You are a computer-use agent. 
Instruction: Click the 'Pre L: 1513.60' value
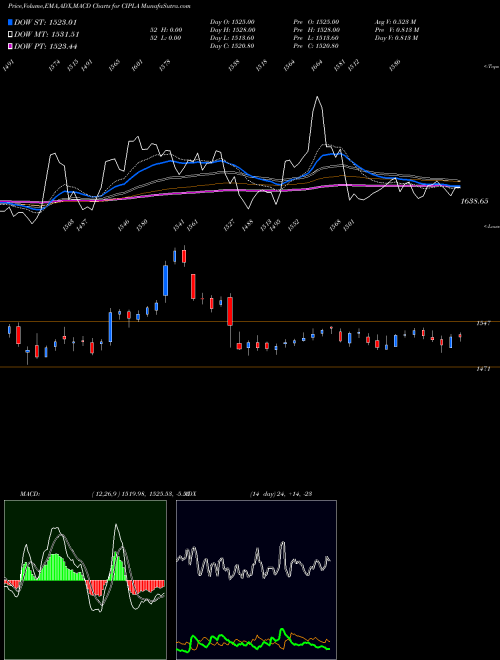click(x=316, y=38)
